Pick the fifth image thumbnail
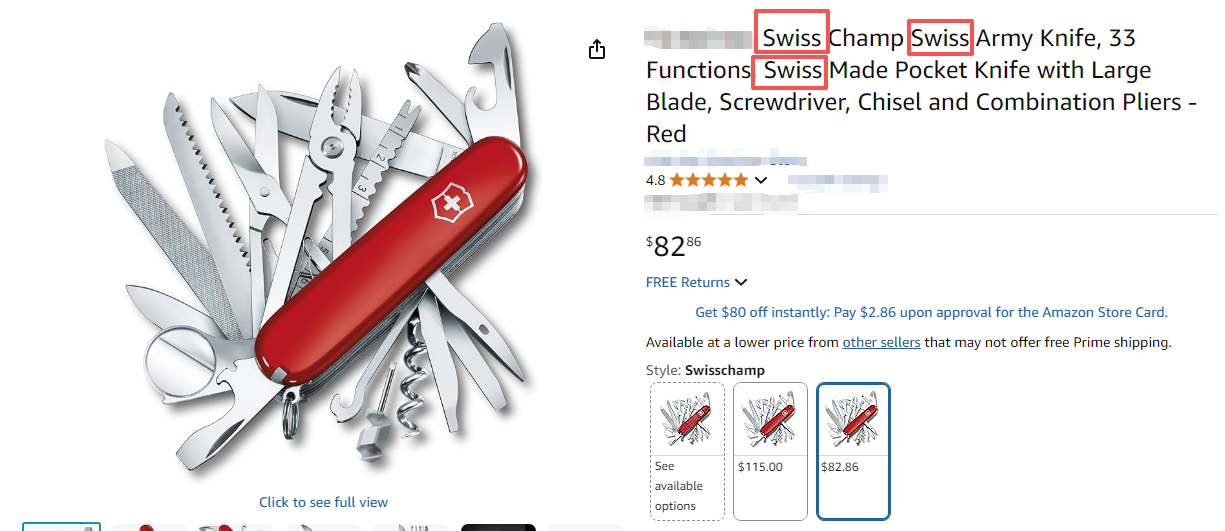Screen dimensions: 1225x531 411,526
